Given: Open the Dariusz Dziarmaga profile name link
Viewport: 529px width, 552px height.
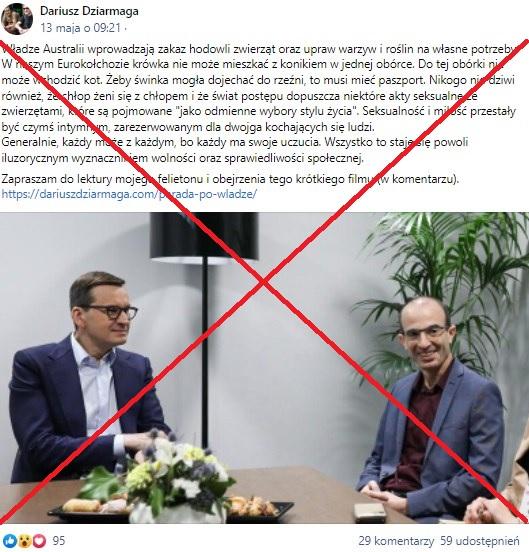Looking at the screenshot, I should pyautogui.click(x=89, y=11).
